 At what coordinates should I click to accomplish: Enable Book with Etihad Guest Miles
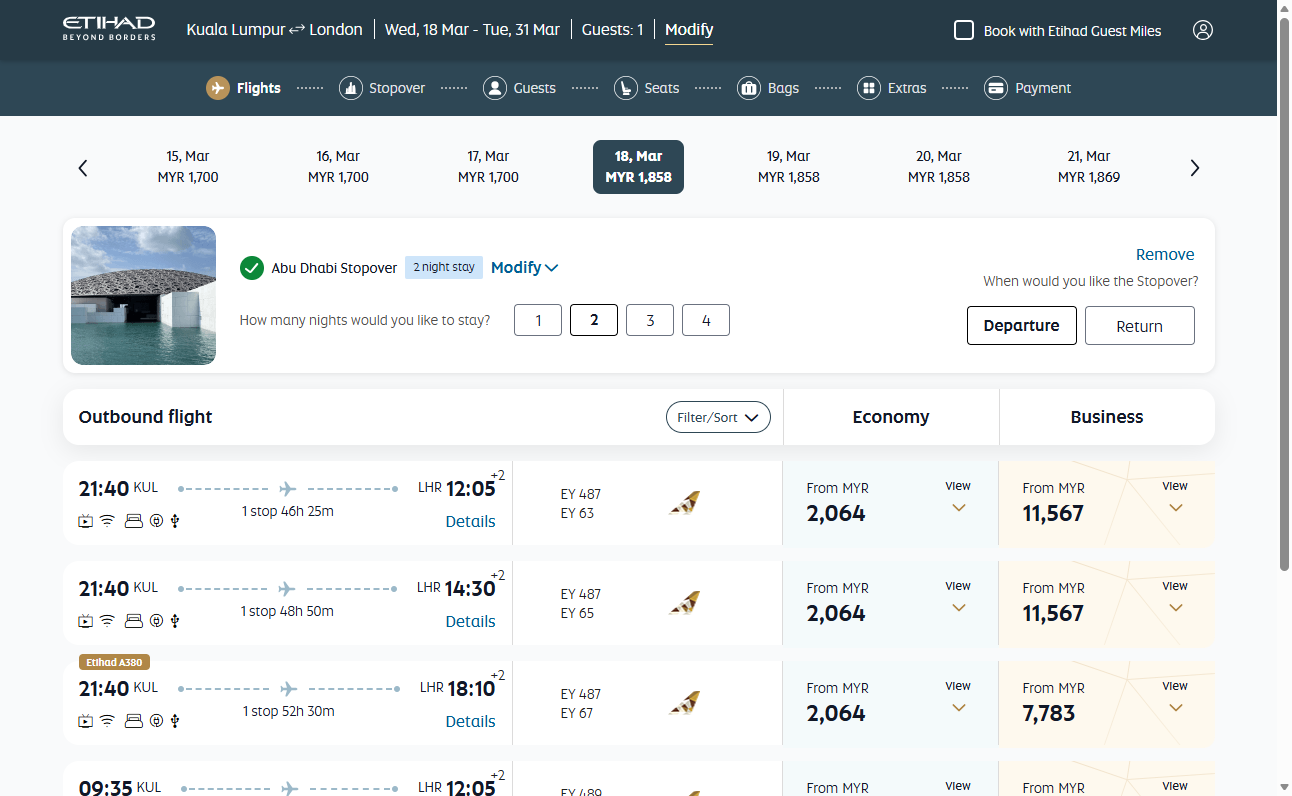[x=964, y=30]
